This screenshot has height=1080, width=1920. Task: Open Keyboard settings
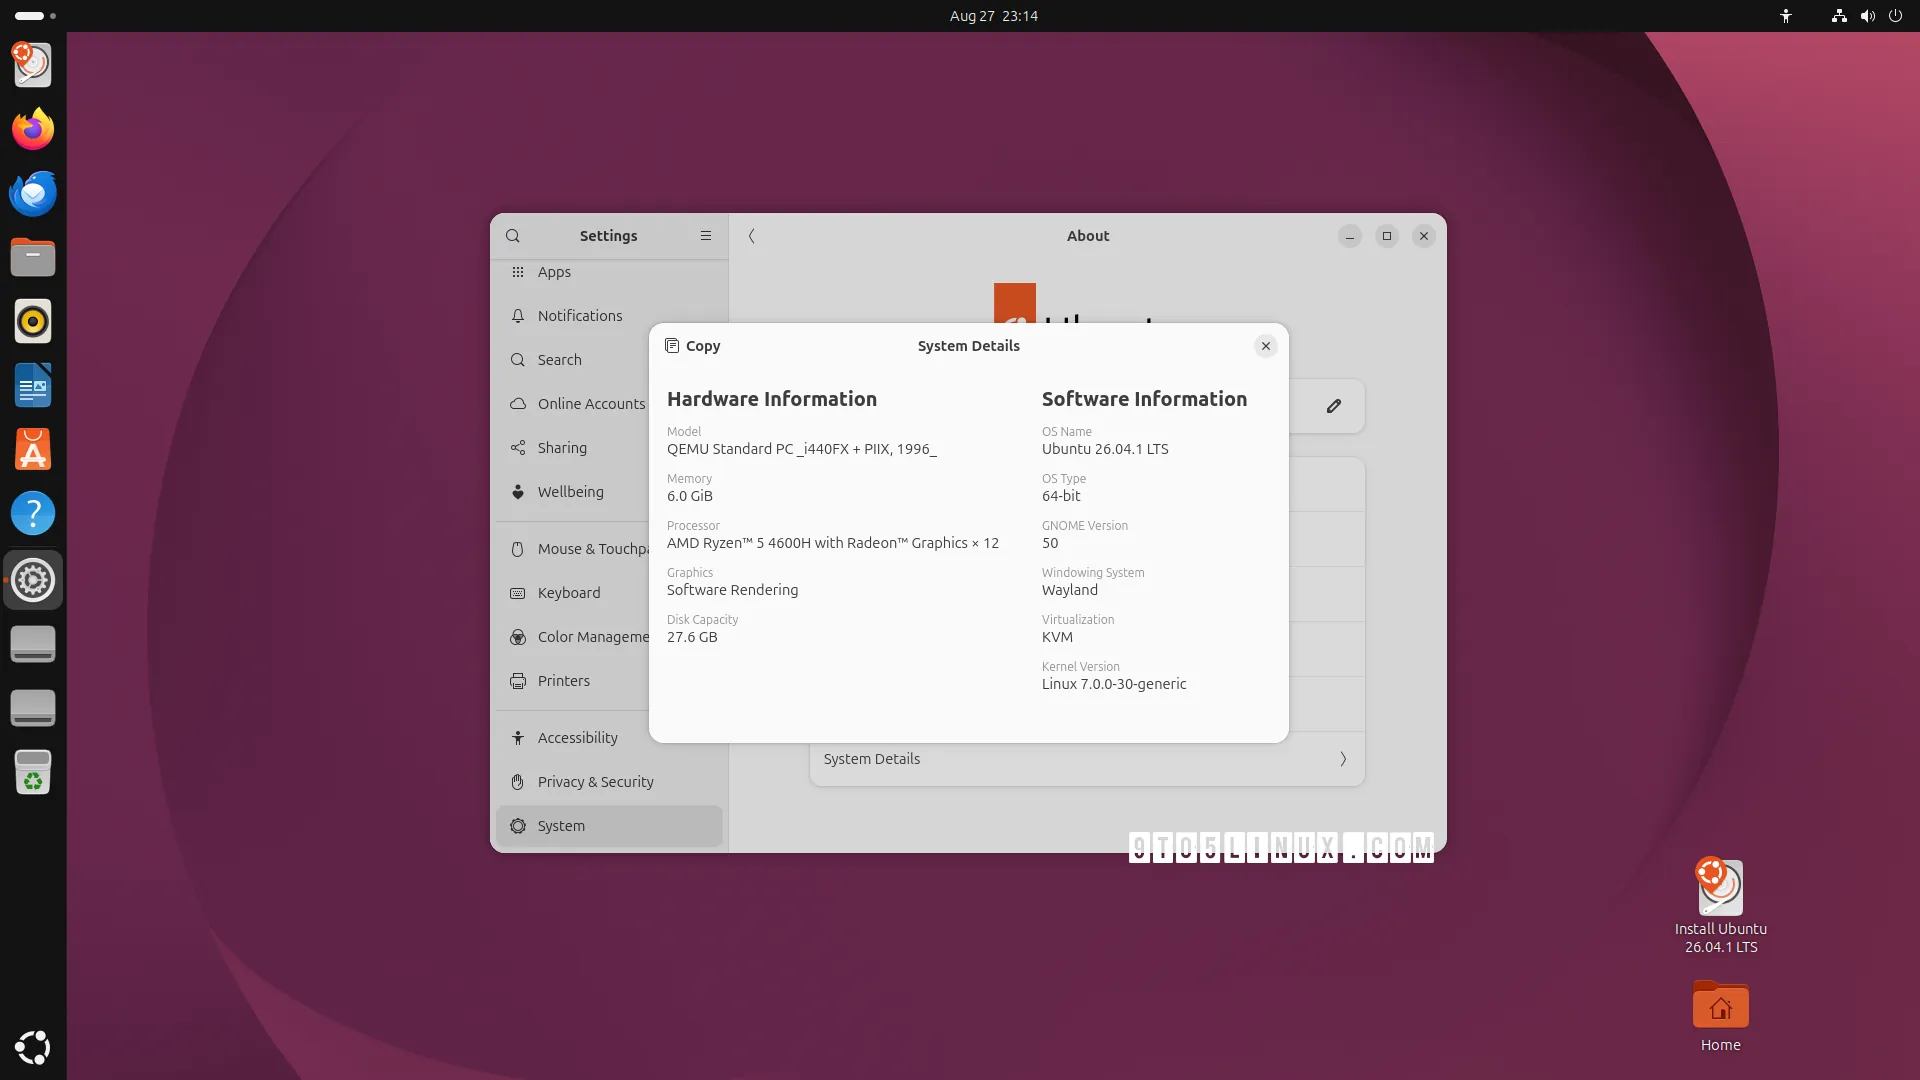(x=573, y=593)
